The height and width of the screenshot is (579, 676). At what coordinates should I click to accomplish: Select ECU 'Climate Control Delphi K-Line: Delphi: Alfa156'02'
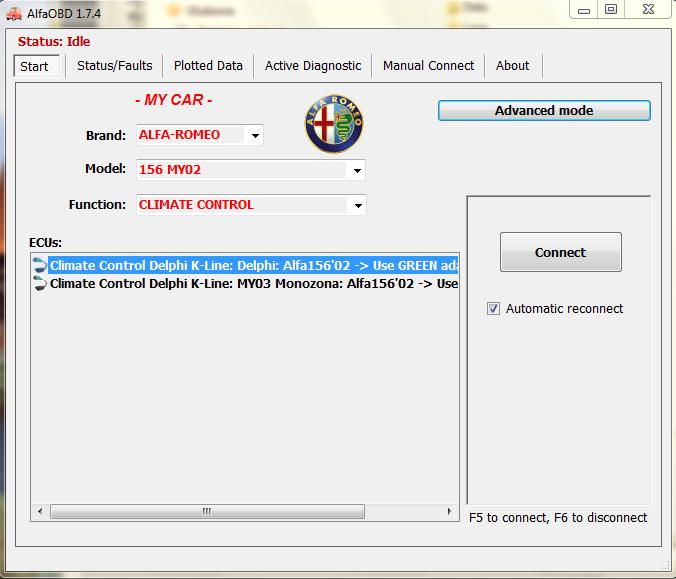tap(254, 265)
